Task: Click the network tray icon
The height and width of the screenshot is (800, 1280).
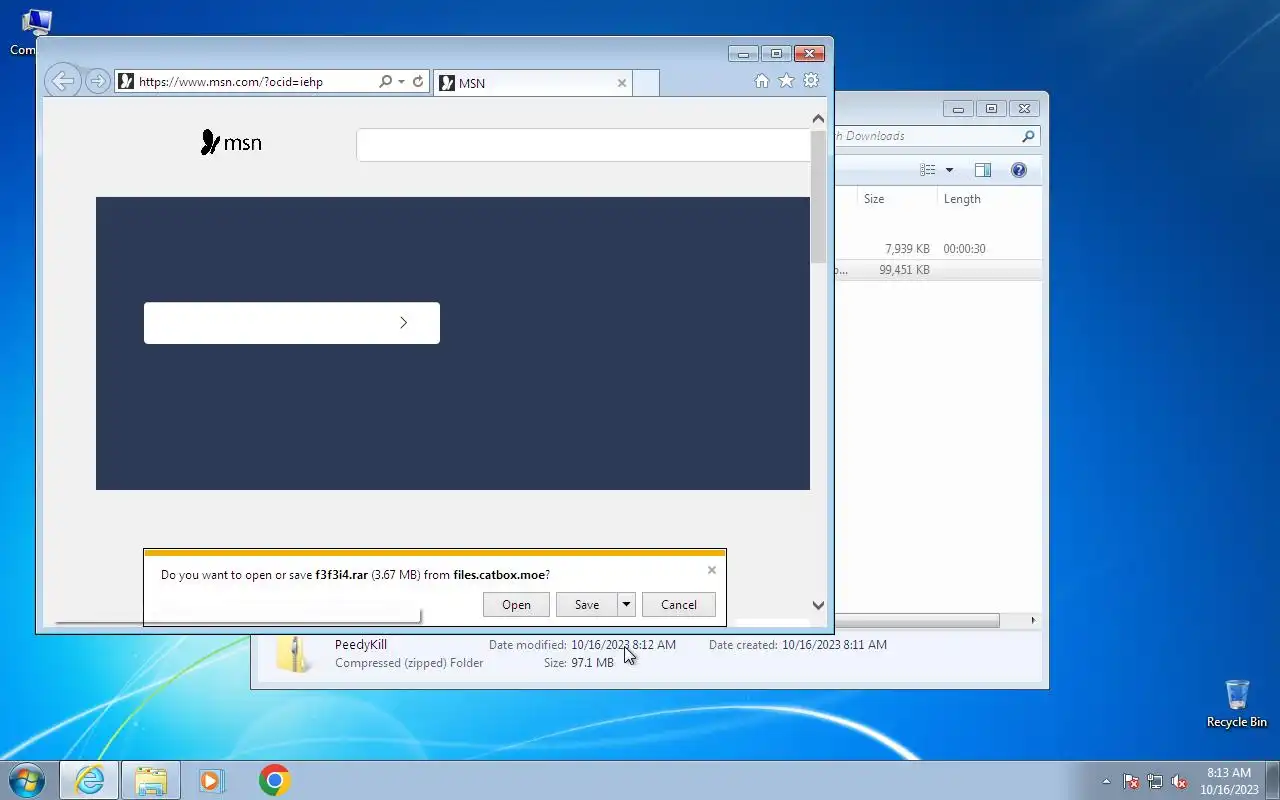Action: click(x=1155, y=781)
